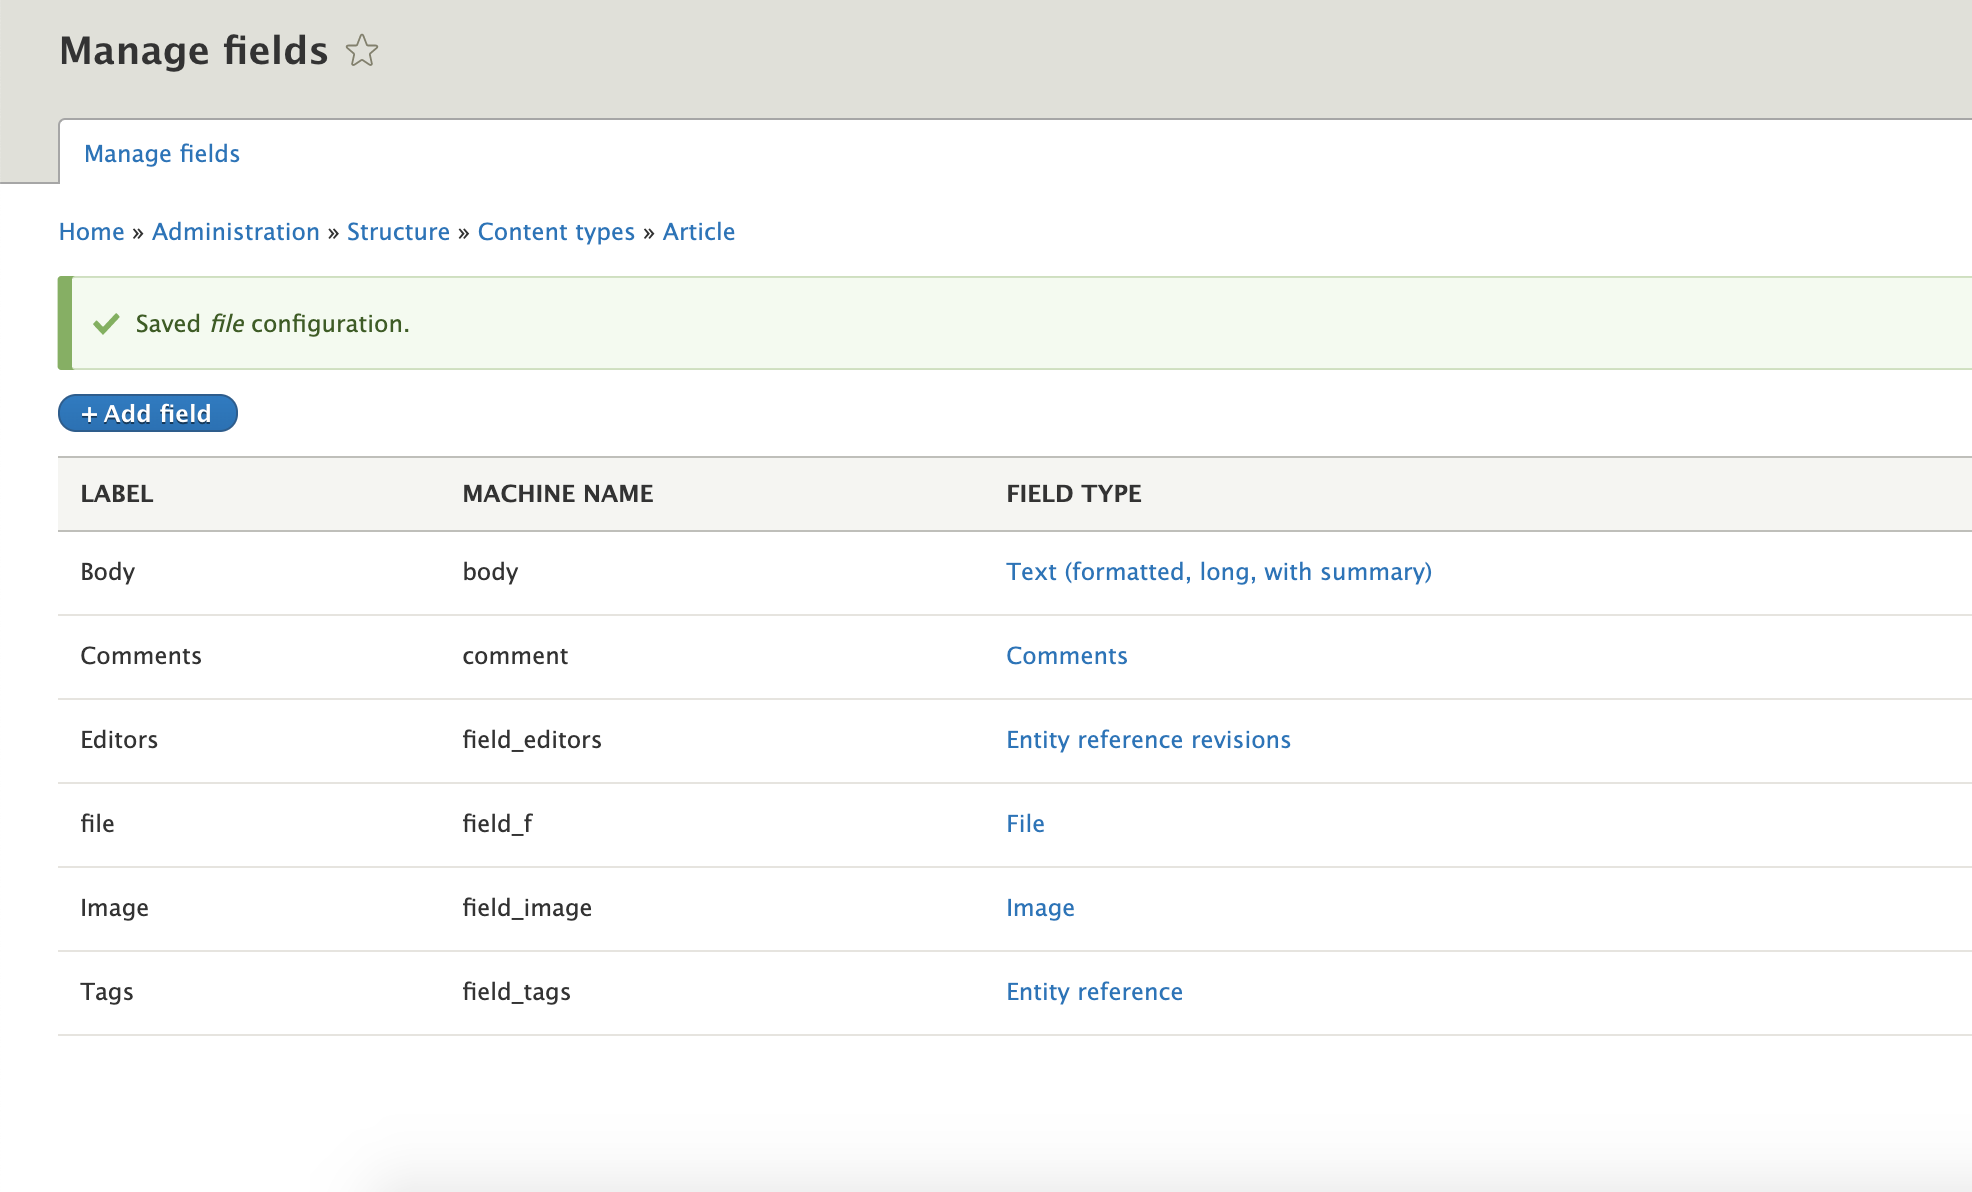Click the favorite star icon beside Manage fields
1972x1192 pixels.
pos(362,50)
